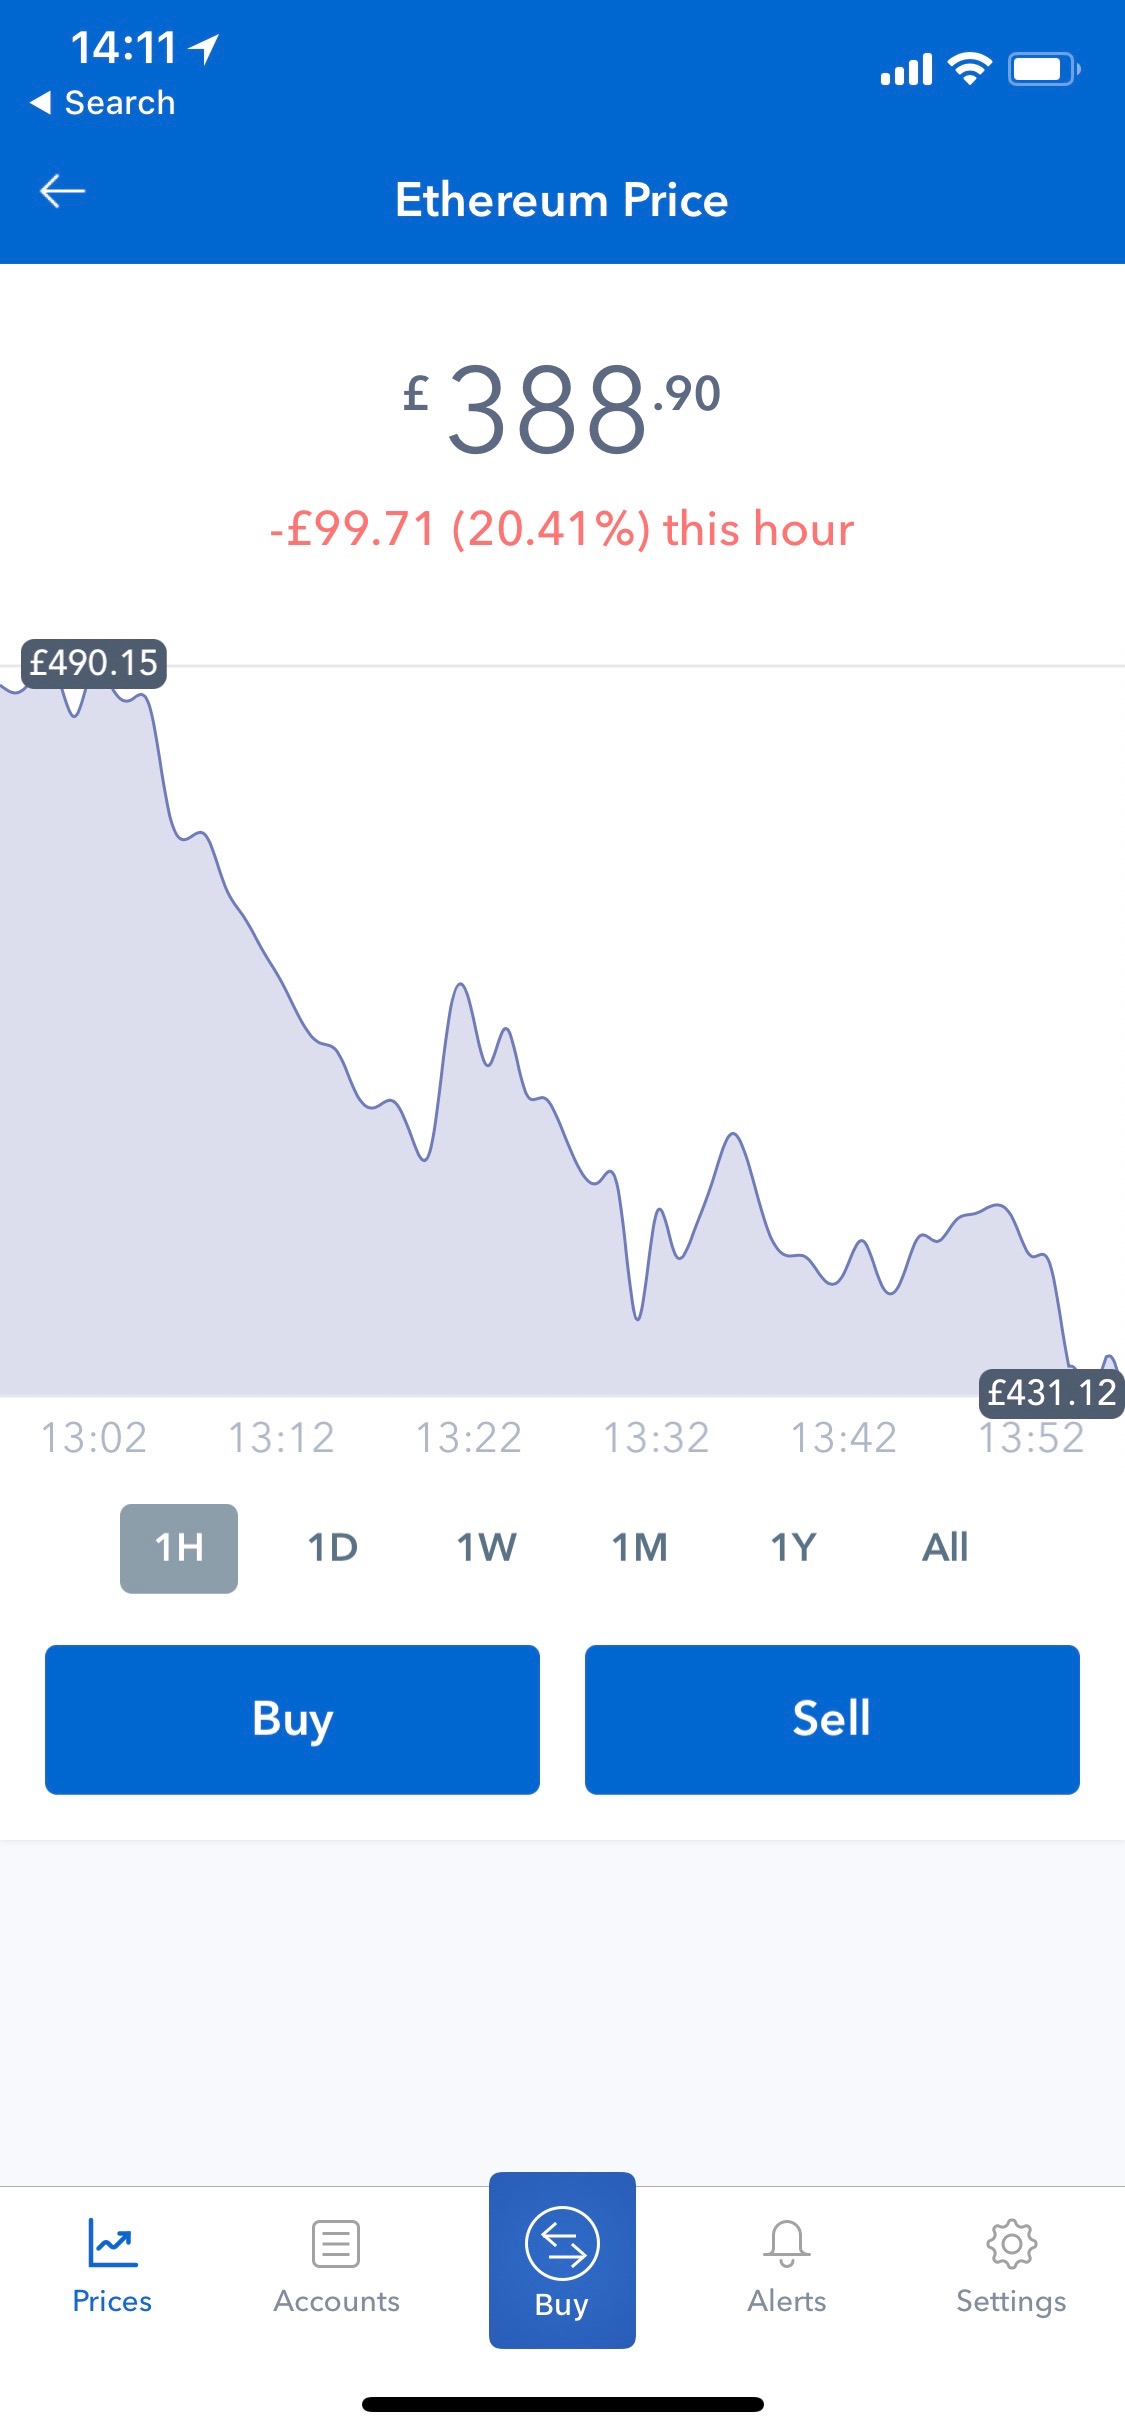
Task: Tap the £490.15 high price label
Action: coord(94,663)
